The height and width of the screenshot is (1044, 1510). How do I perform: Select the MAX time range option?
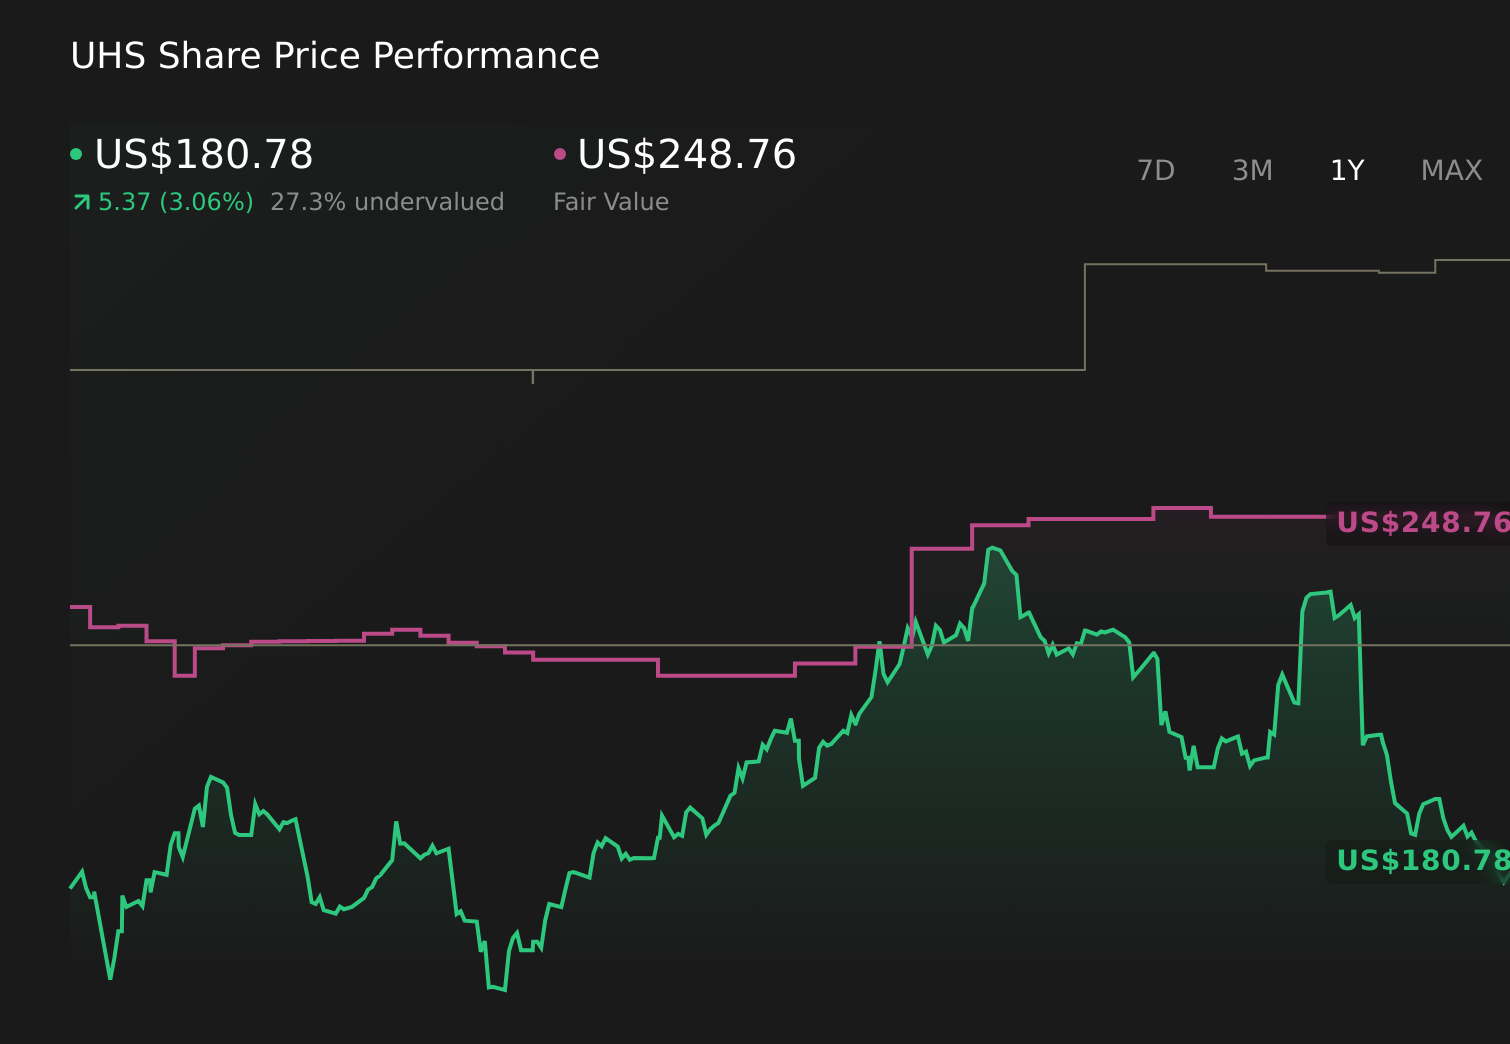pos(1450,170)
